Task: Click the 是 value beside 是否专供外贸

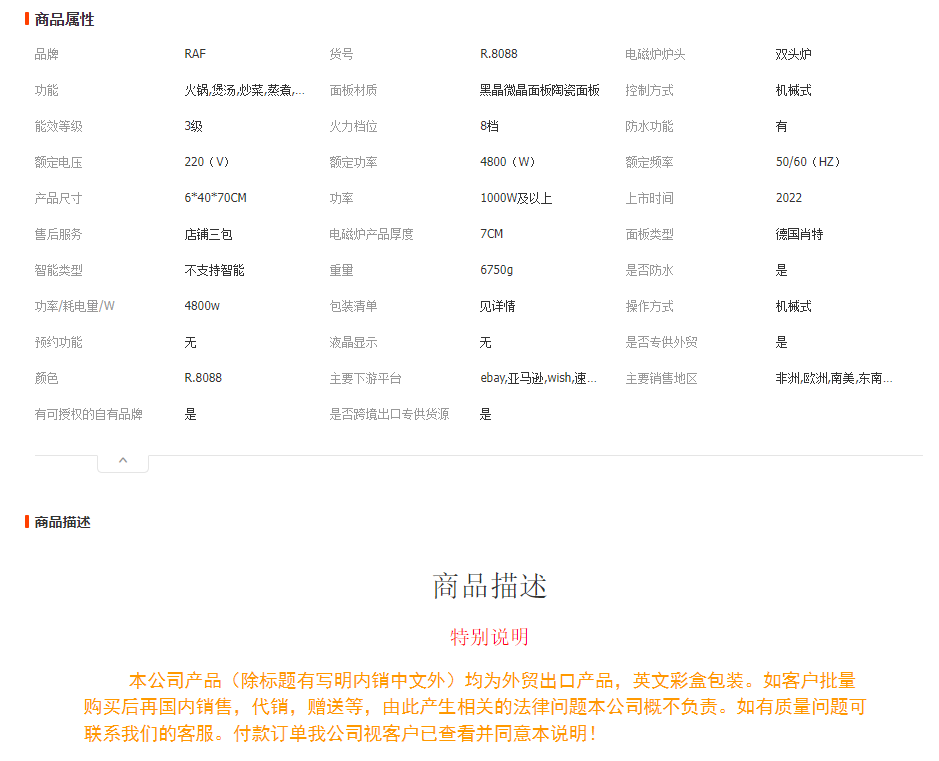Action: tap(782, 342)
